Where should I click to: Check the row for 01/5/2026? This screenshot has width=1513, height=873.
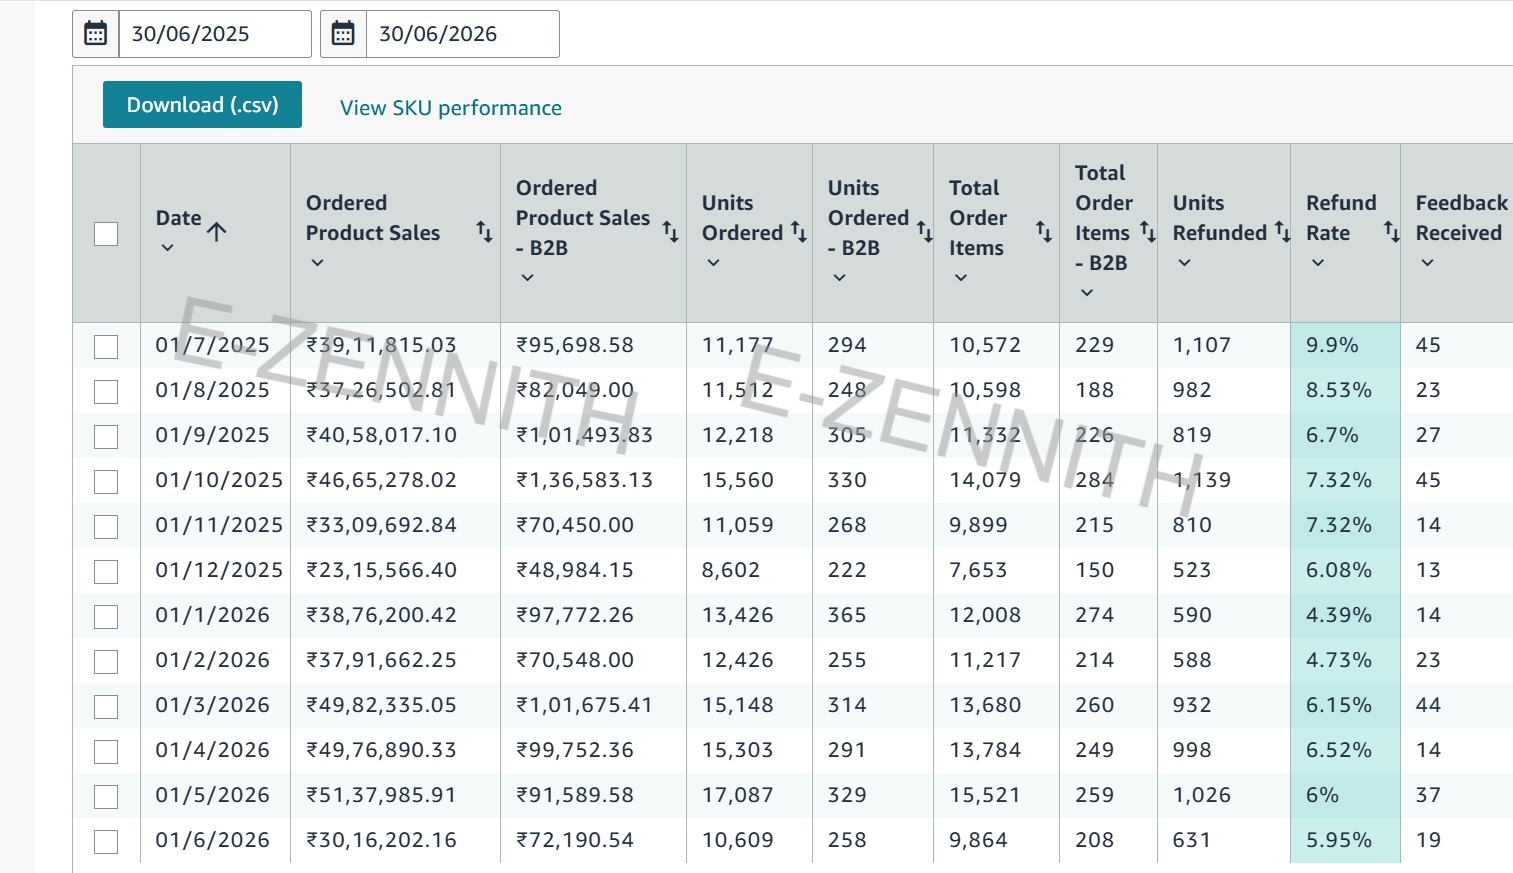coord(106,796)
